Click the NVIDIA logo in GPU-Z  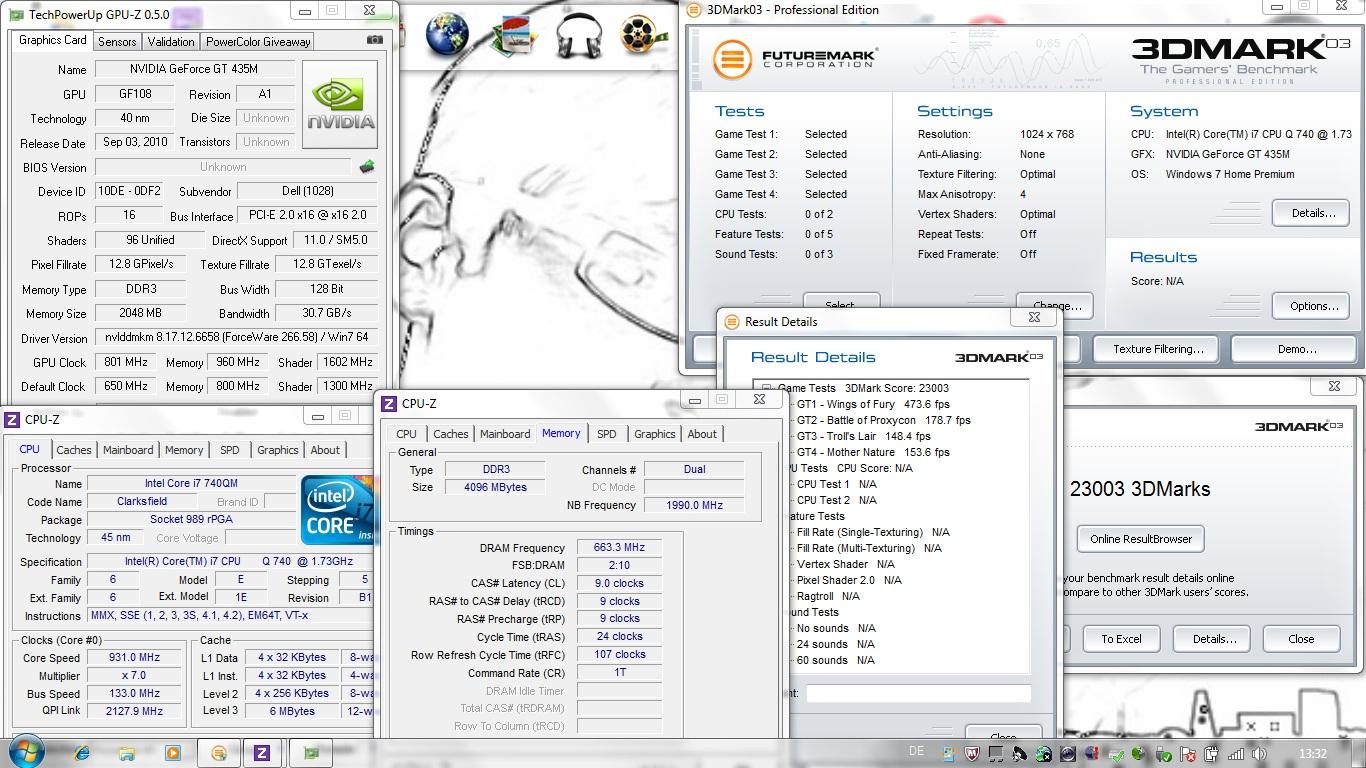point(341,104)
